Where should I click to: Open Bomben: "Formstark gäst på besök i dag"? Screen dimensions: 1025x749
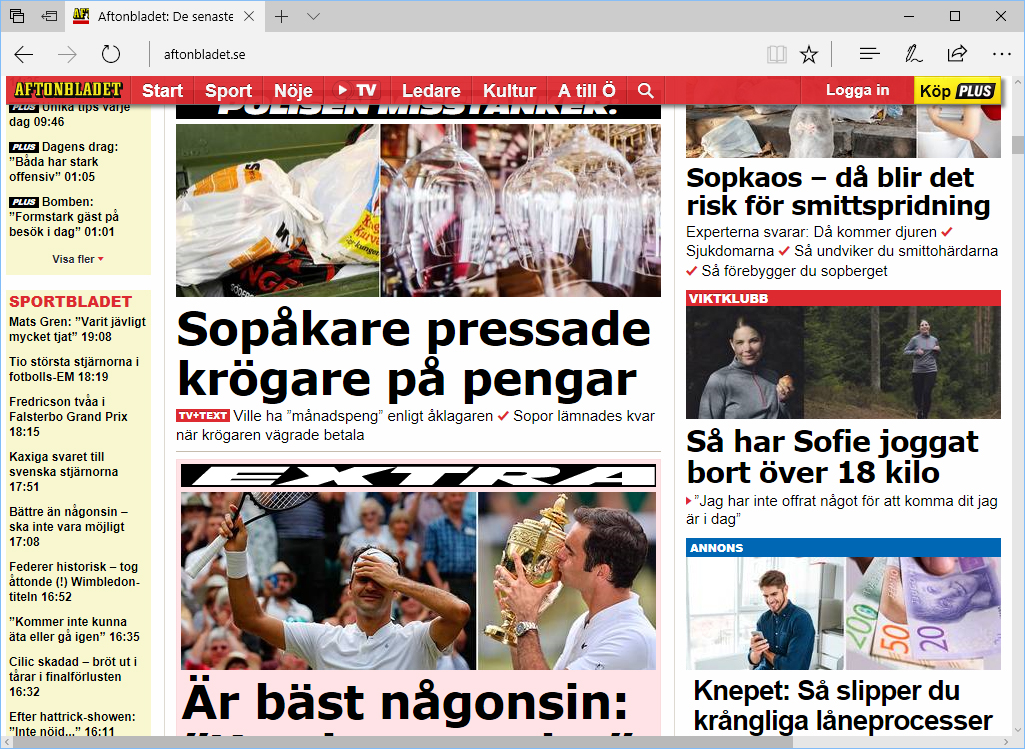[64, 216]
